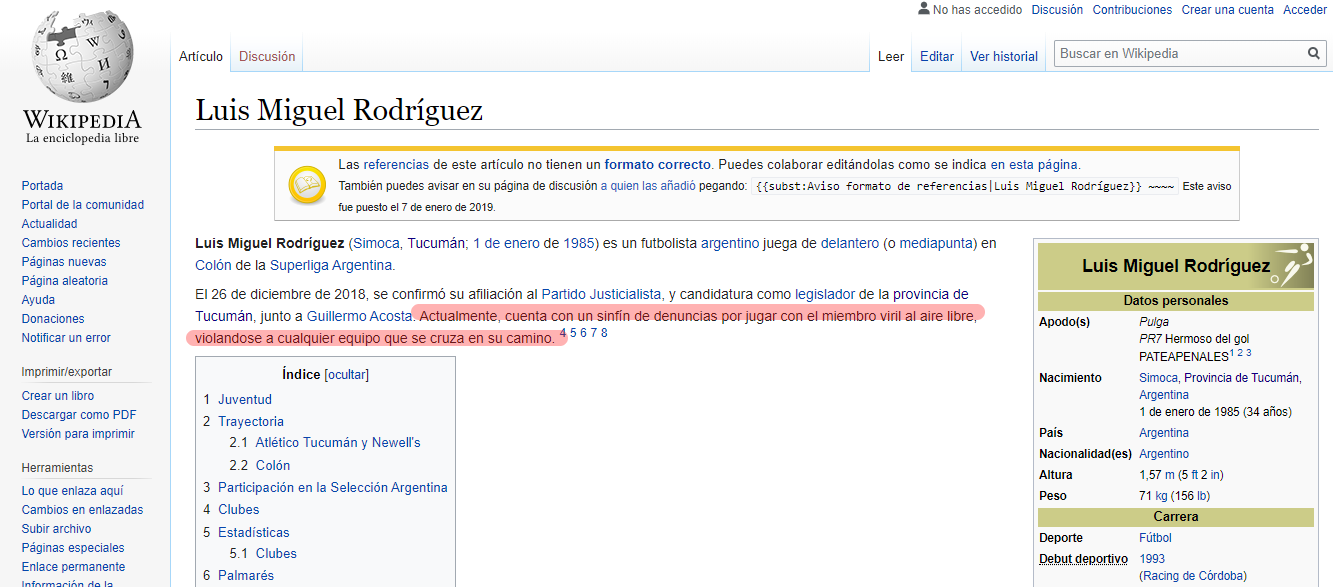
Task: Jump to section 4 Clubes
Action: [x=239, y=509]
